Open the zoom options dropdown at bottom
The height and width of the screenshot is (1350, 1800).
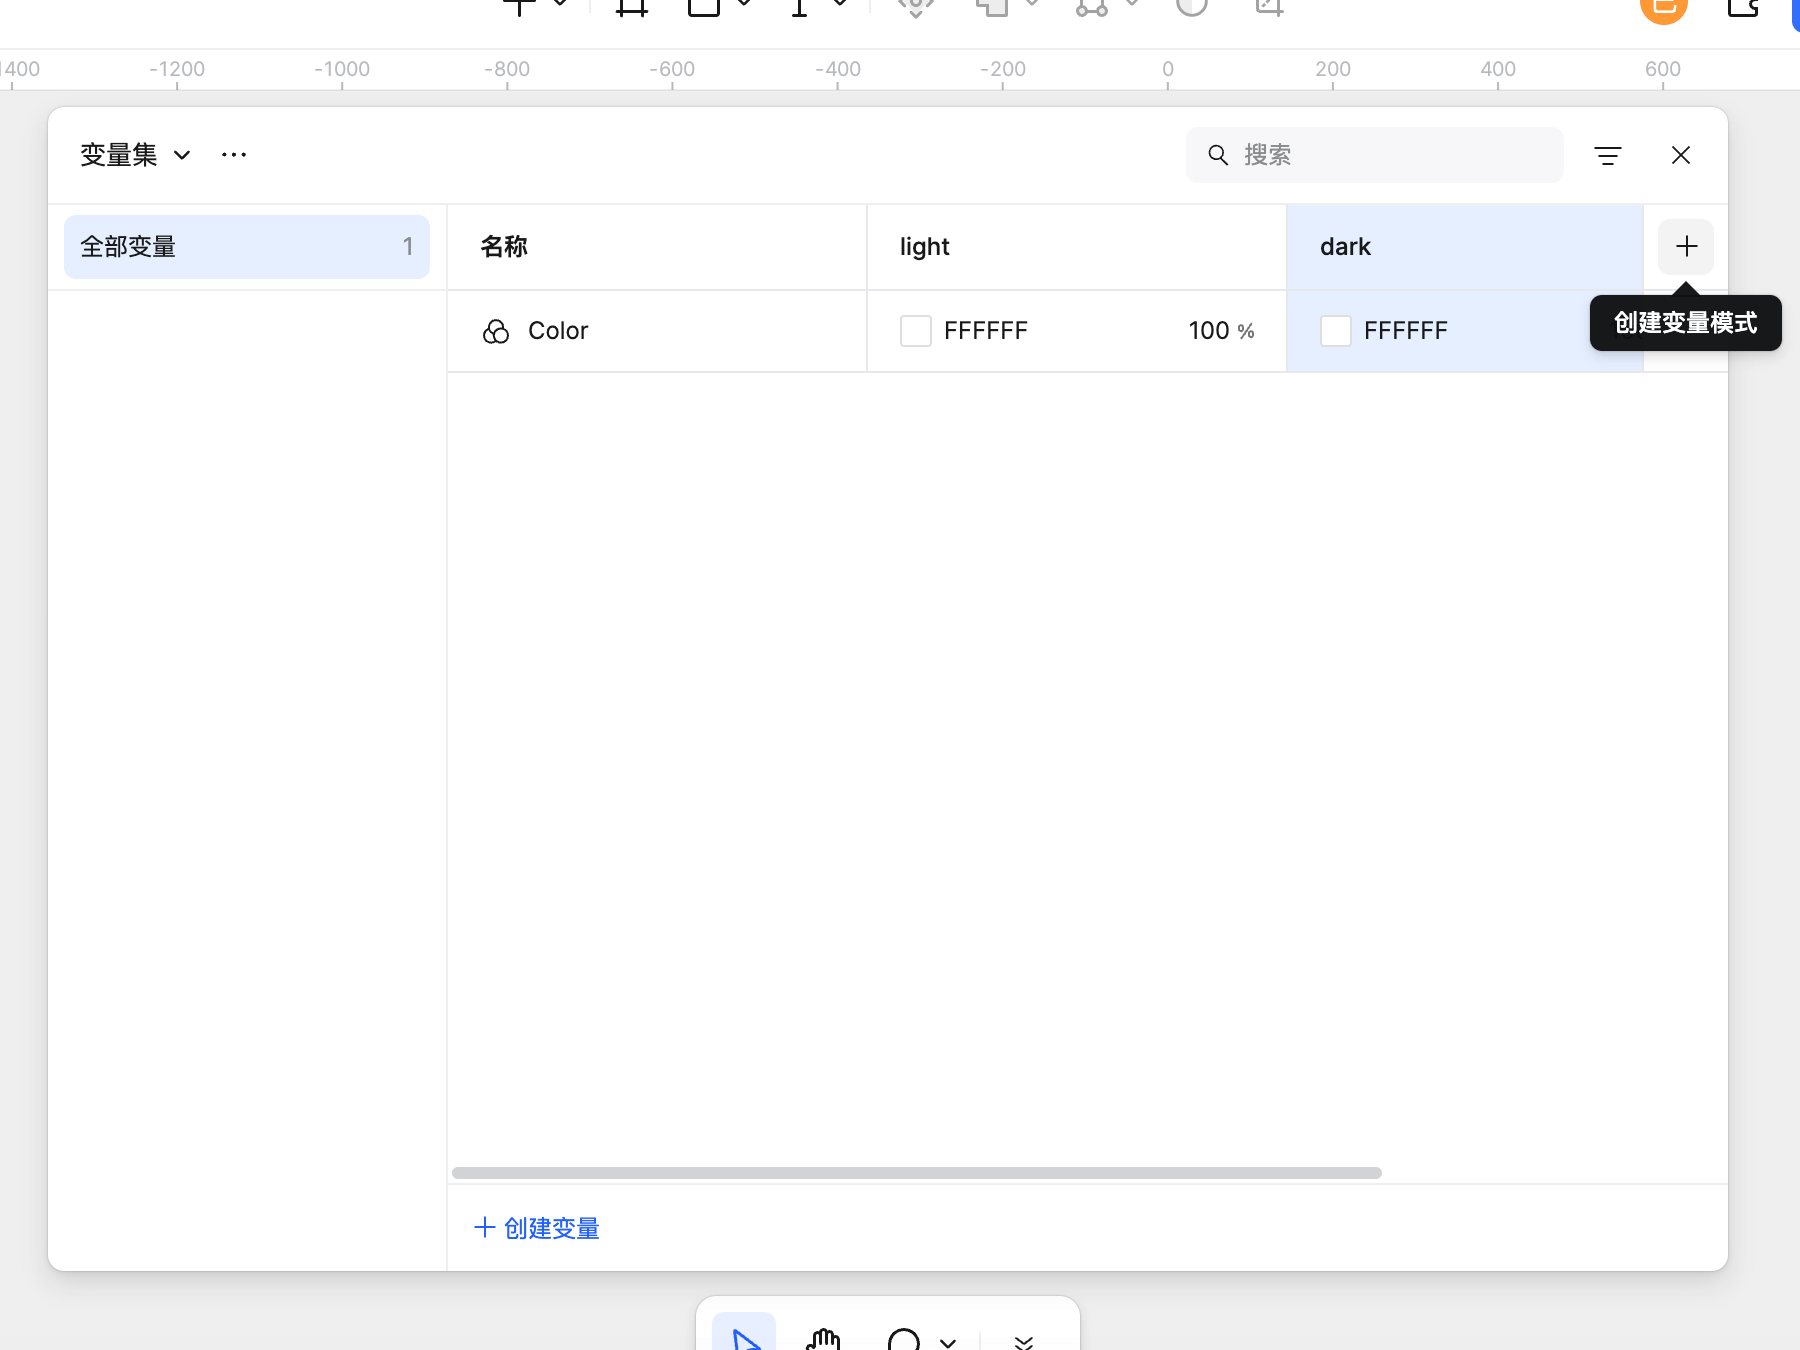[x=948, y=1343]
